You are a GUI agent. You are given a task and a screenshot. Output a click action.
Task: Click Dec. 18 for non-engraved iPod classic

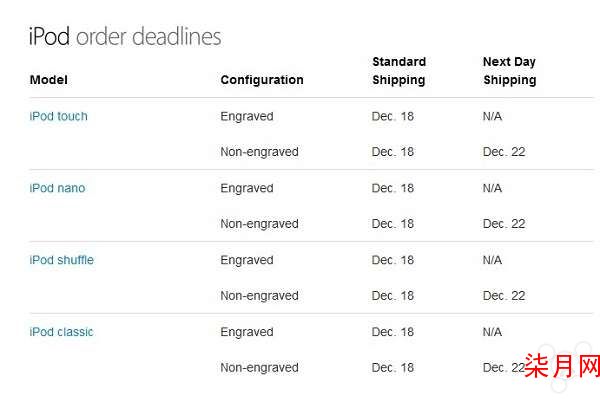pyautogui.click(x=393, y=368)
